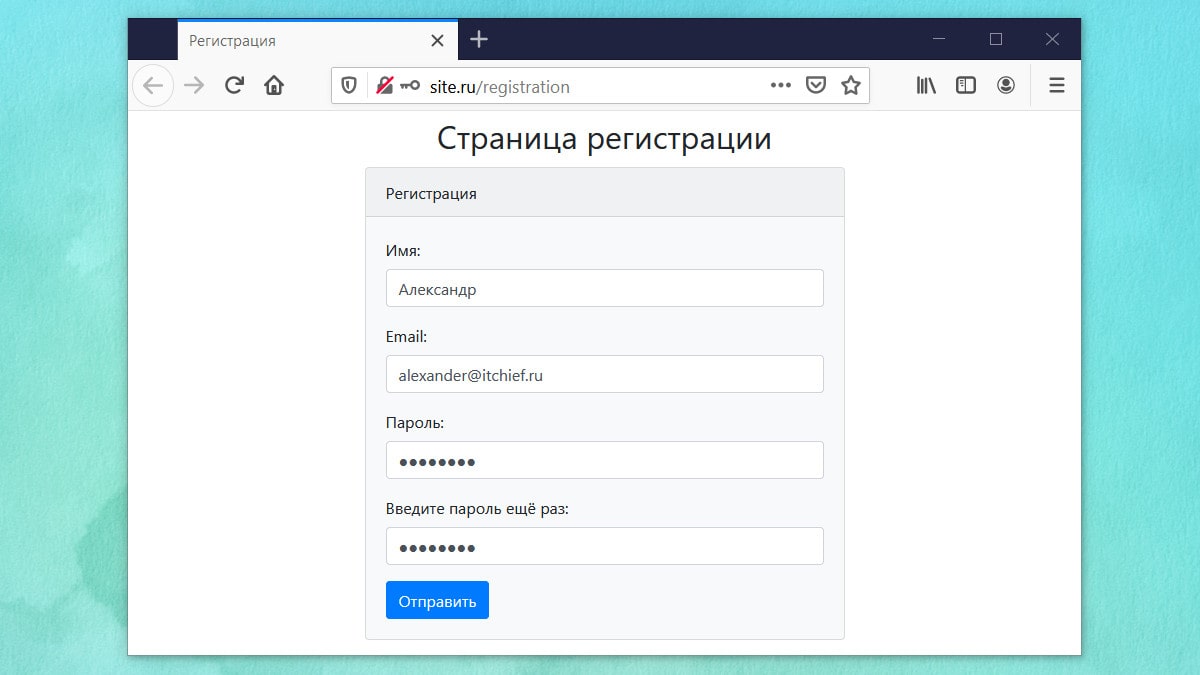Go back to the previous page
This screenshot has width=1200, height=675.
click(x=153, y=86)
